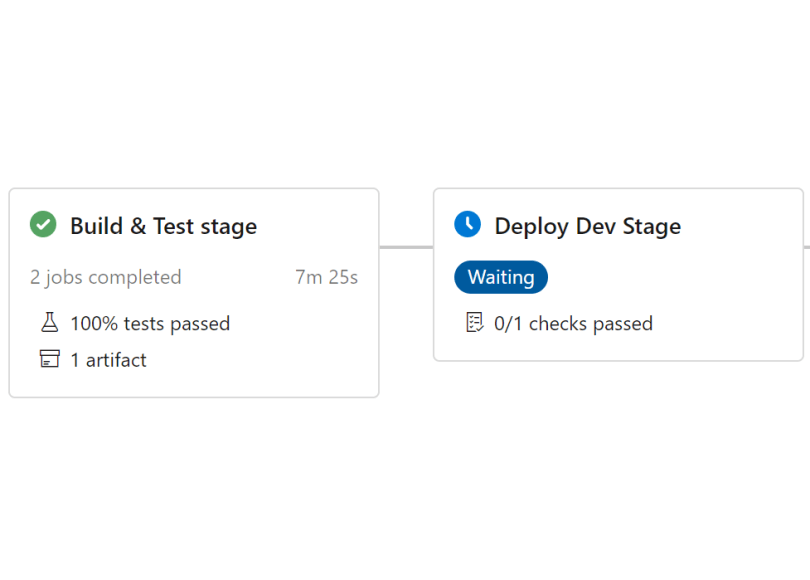Screen dimensions: 810x580
Task: Select the '2 jobs completed' text
Action: pos(106,277)
